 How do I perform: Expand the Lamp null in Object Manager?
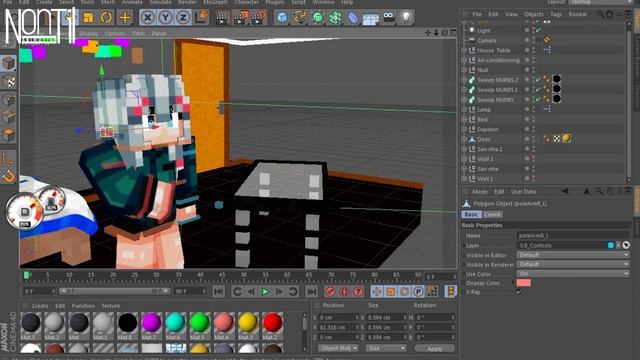pyautogui.click(x=464, y=109)
